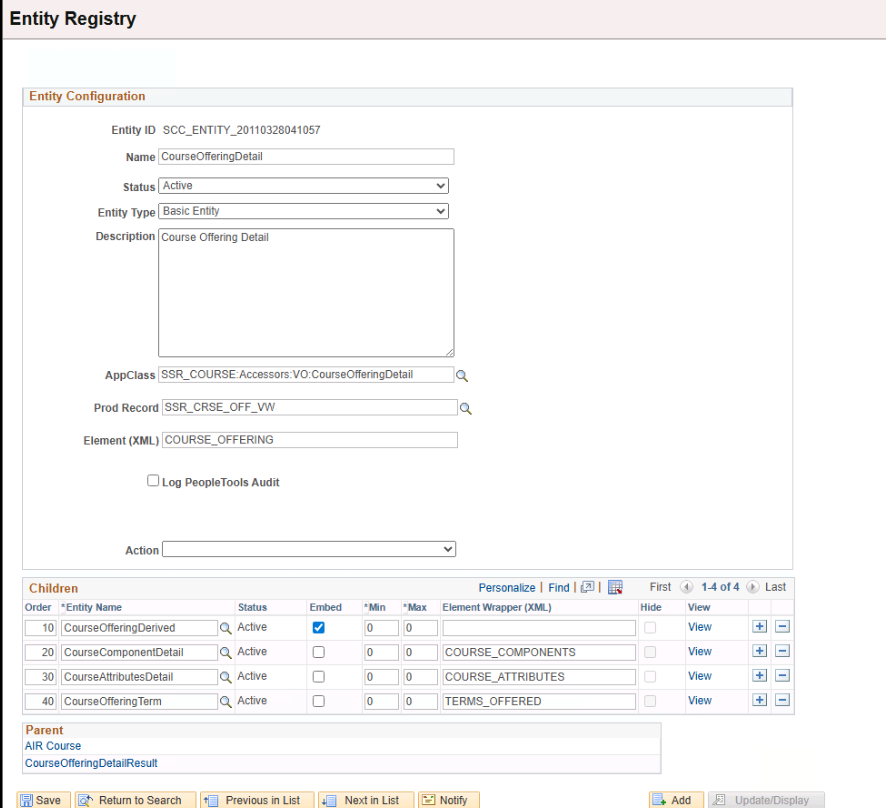The image size is (886, 808).
Task: Check Embed for CourseAttributesDetail row
Action: [318, 677]
